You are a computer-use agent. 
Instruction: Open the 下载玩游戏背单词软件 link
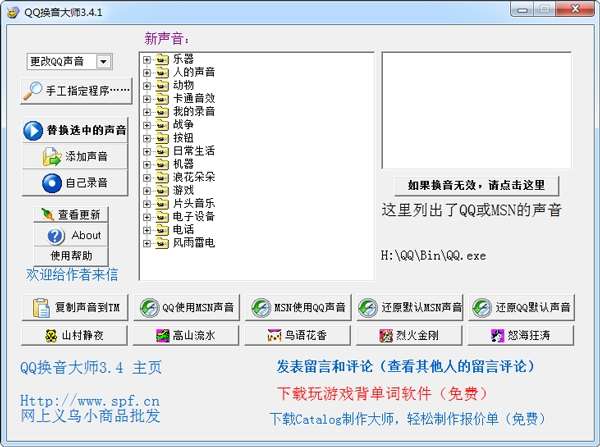(383, 393)
